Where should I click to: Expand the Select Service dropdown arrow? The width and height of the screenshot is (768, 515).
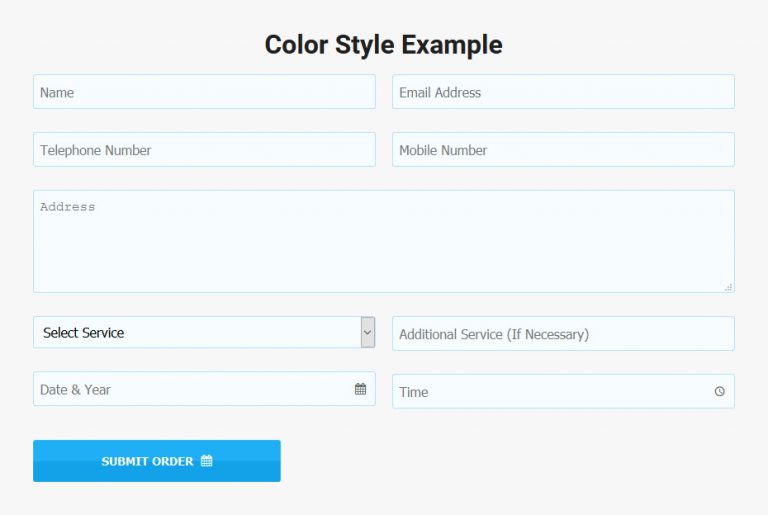pos(367,332)
